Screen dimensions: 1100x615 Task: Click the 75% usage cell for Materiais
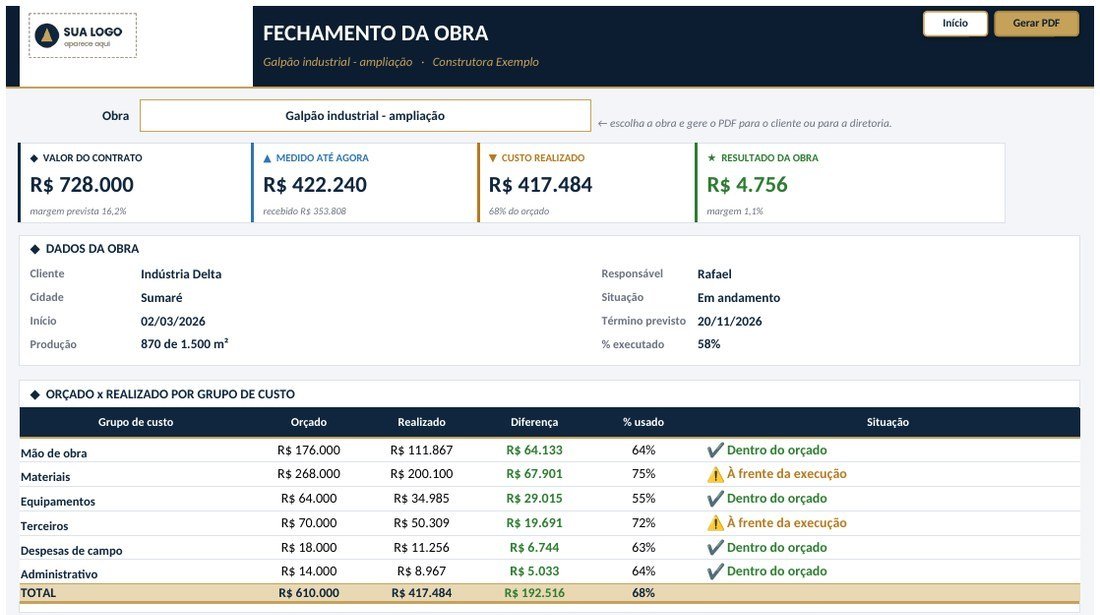coord(643,474)
